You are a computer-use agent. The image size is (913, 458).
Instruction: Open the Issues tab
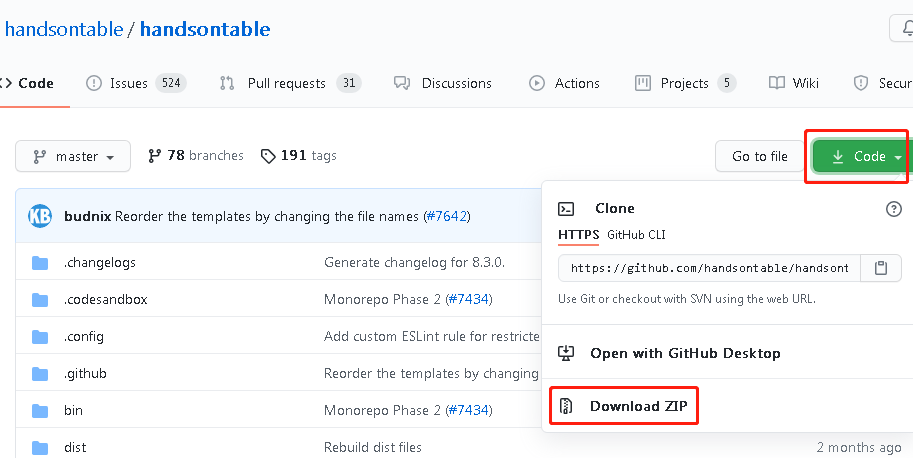pos(136,83)
